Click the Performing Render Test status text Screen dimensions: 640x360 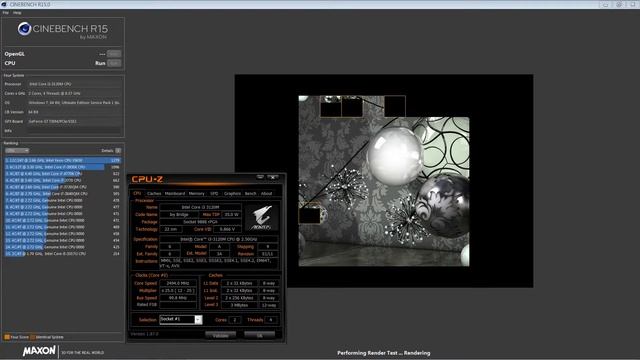pyautogui.click(x=384, y=353)
